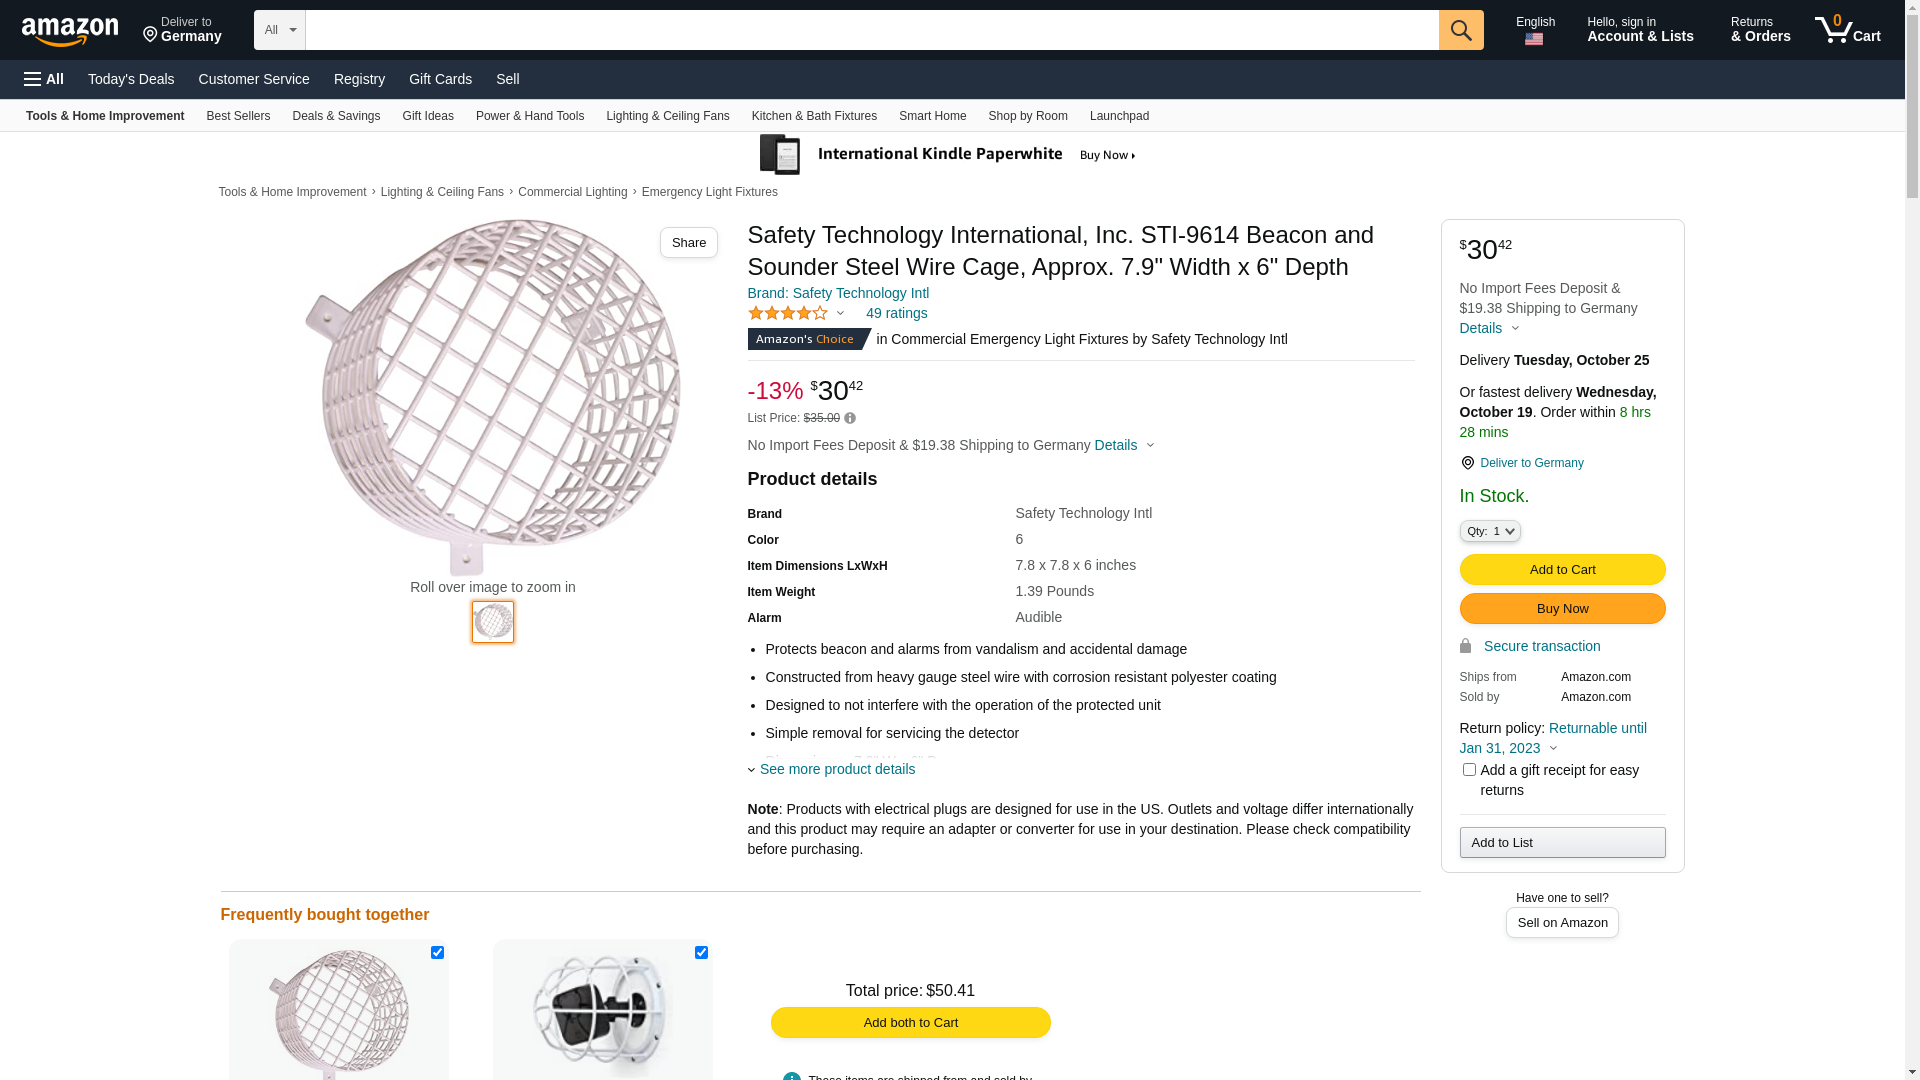Image resolution: width=1920 pixels, height=1080 pixels.
Task: Select Lighting & Ceiling Fans category tab
Action: pos(667,116)
